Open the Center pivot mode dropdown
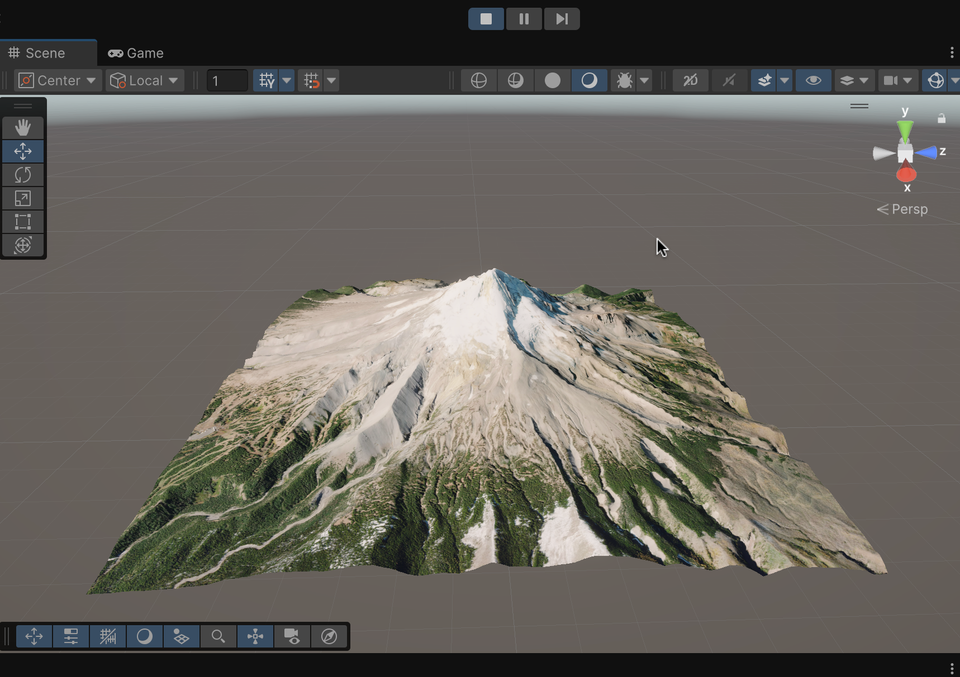 (x=58, y=81)
